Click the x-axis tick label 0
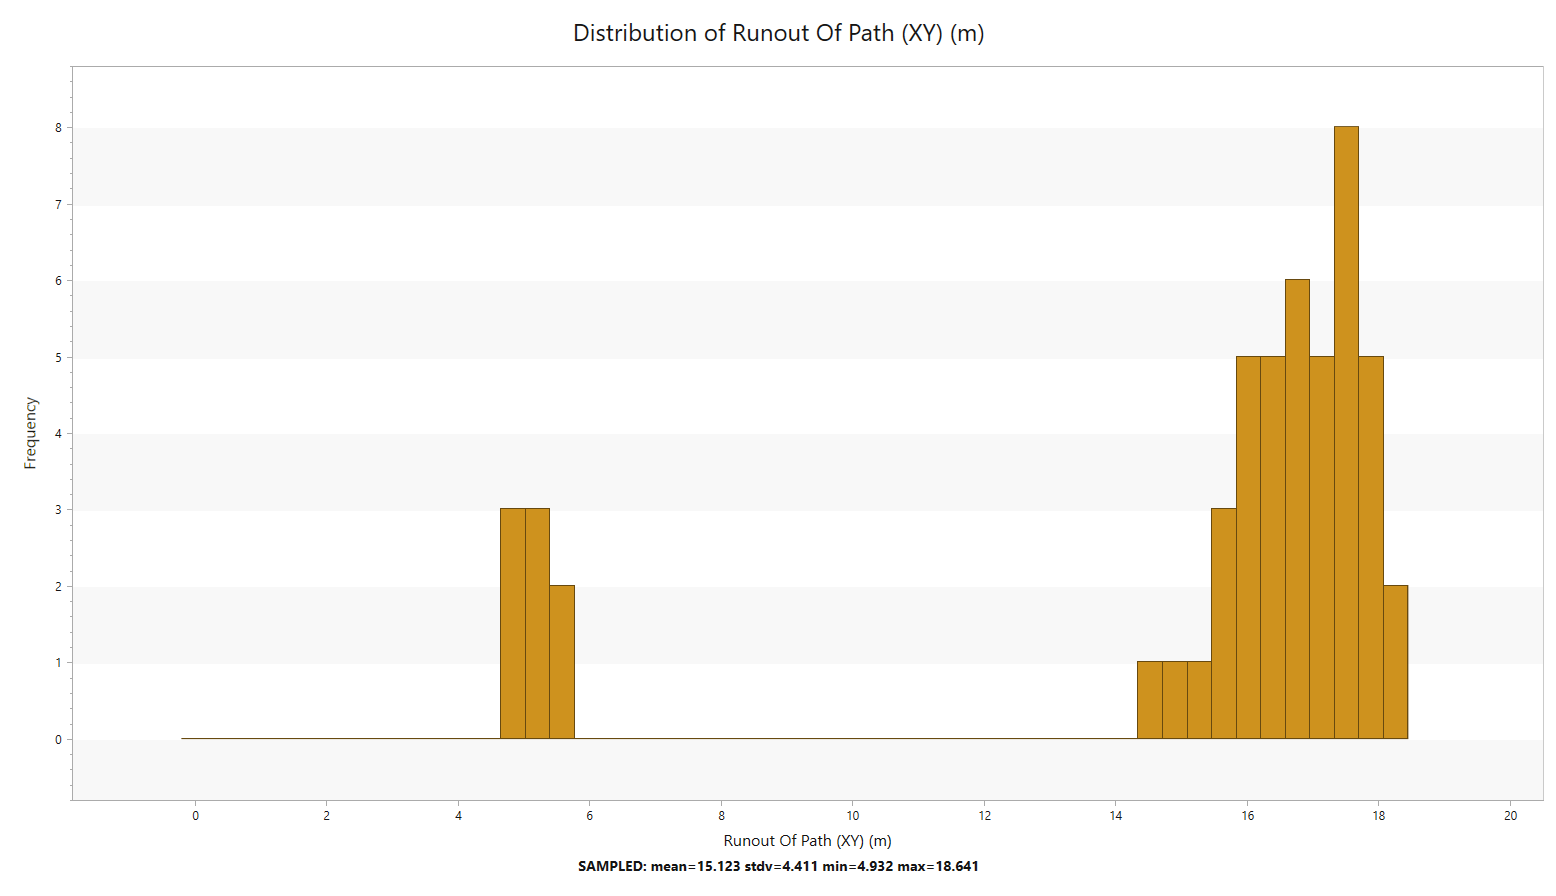1556x896 pixels. tap(195, 816)
